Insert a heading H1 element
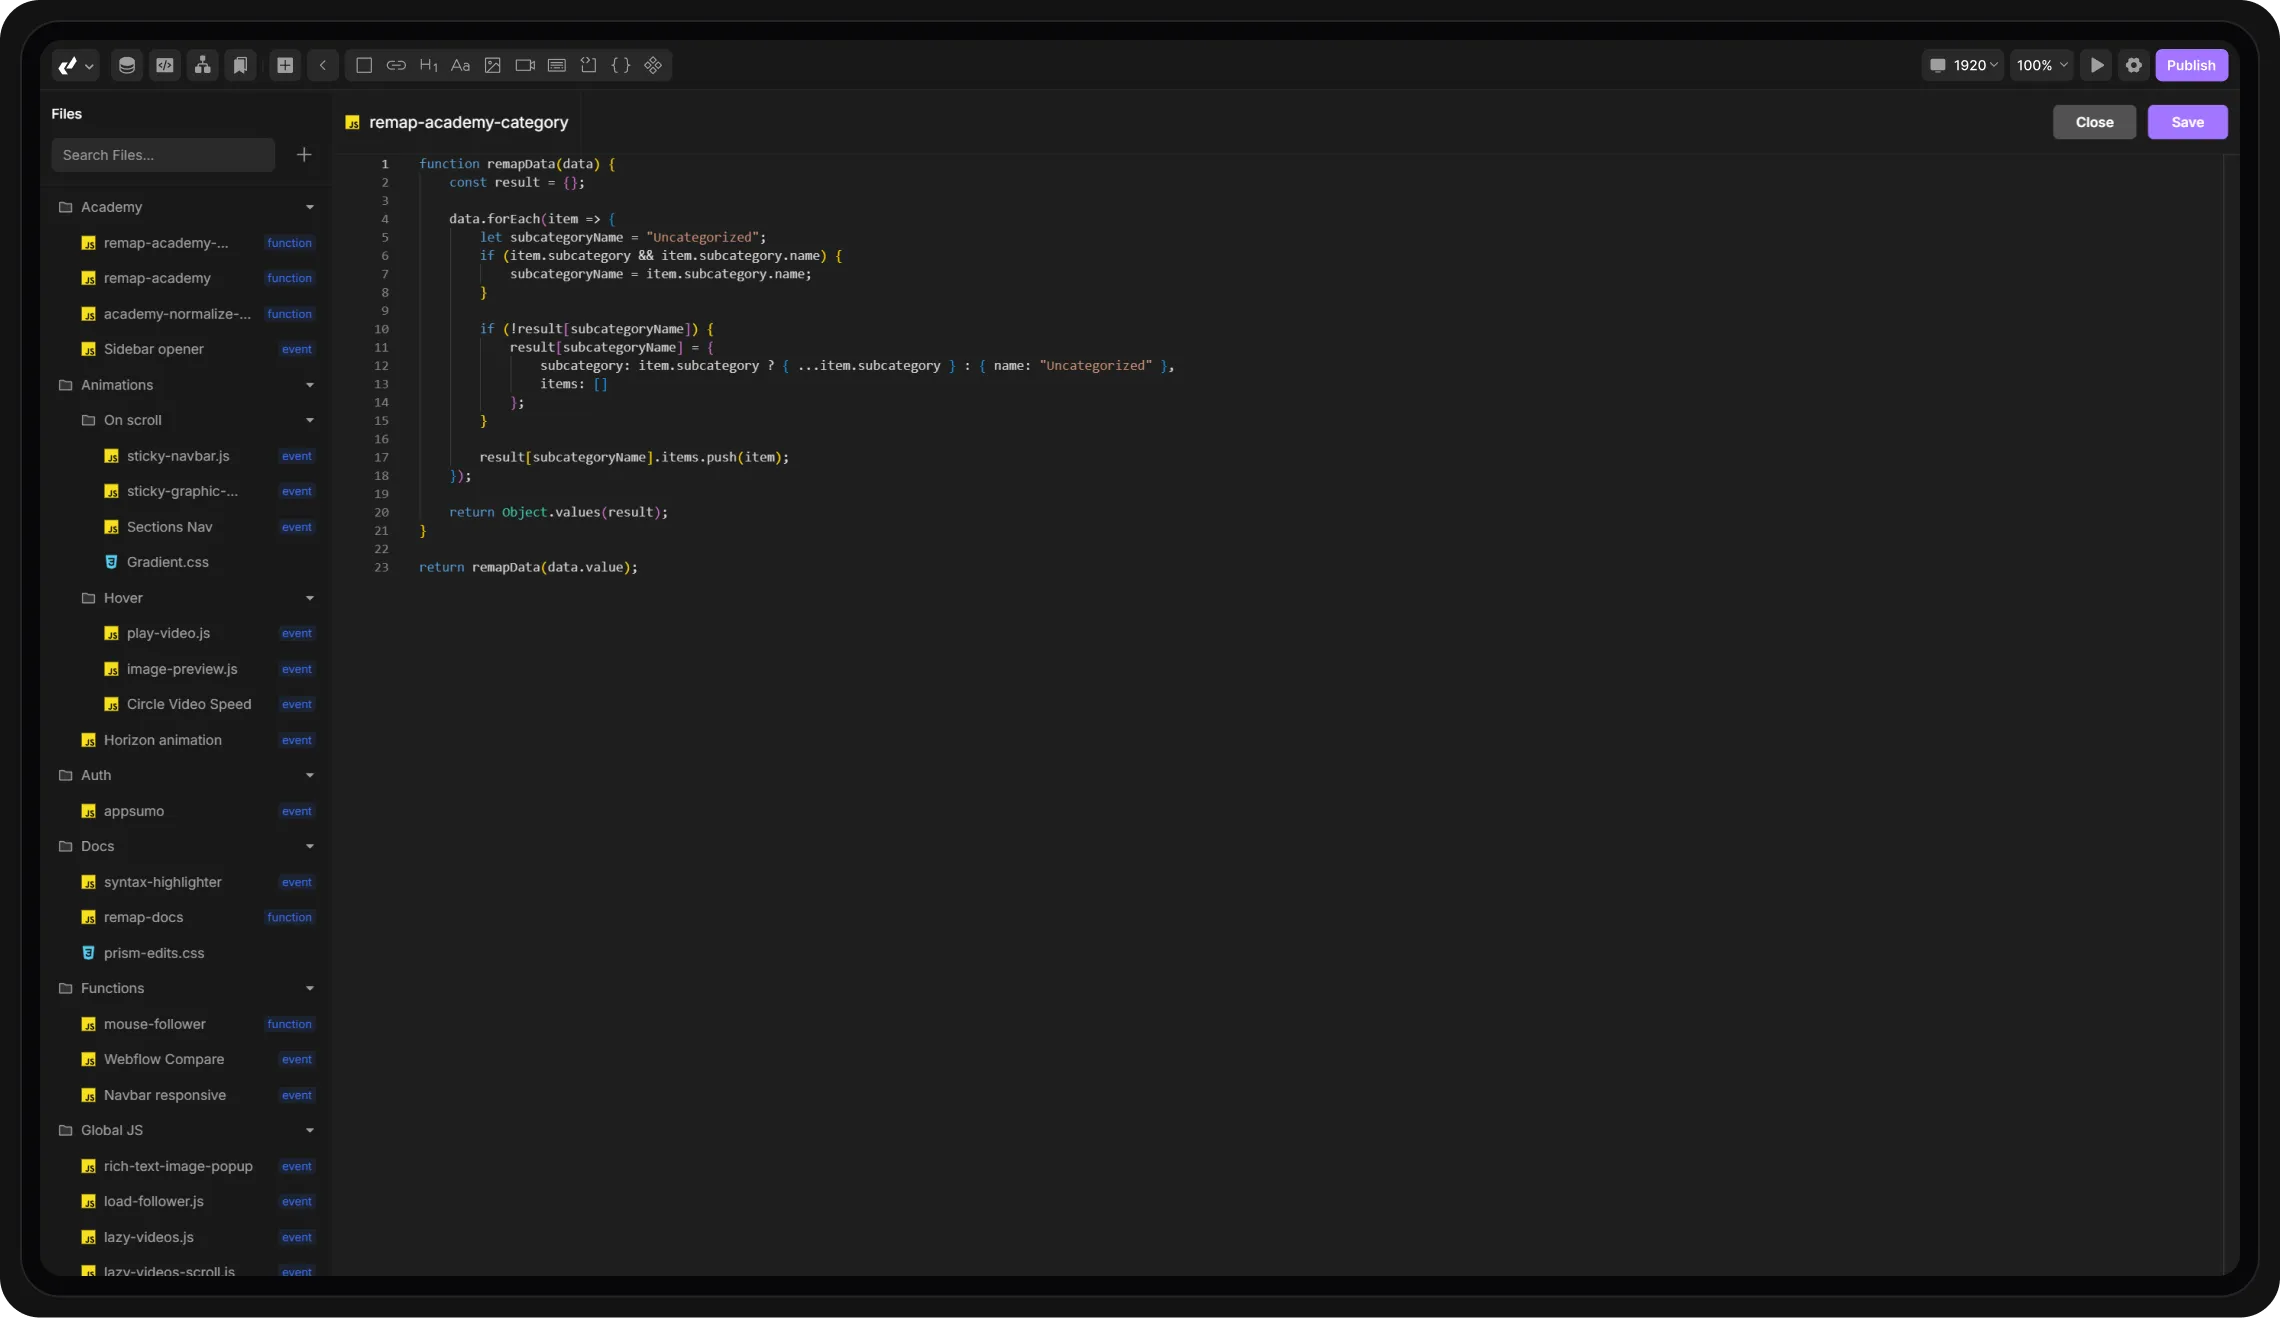This screenshot has height=1318, width=2280. pyautogui.click(x=428, y=65)
